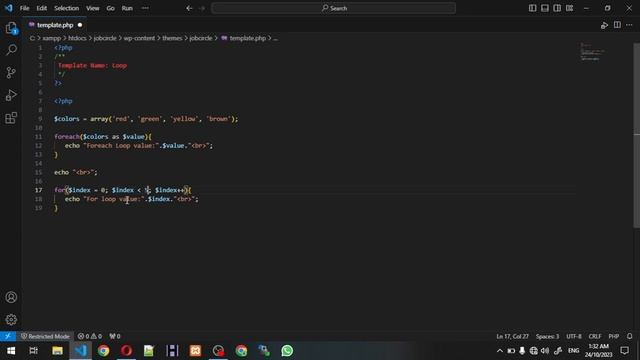Image resolution: width=640 pixels, height=360 pixels.
Task: Open the remote window status bar icon
Action: pyautogui.click(x=8, y=336)
